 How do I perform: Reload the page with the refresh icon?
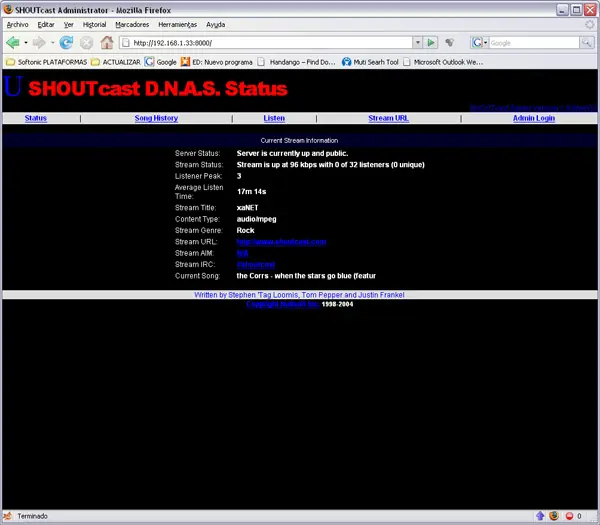point(66,42)
